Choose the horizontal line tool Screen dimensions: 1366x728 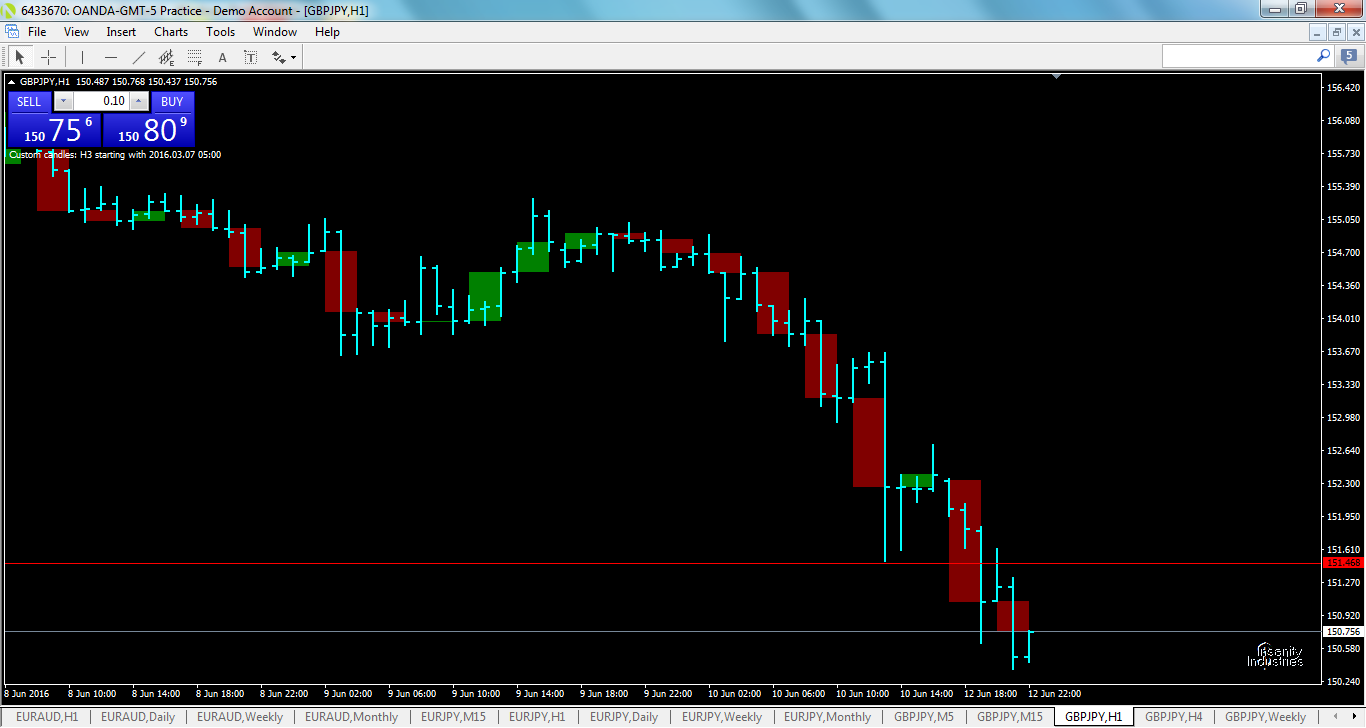(x=111, y=57)
